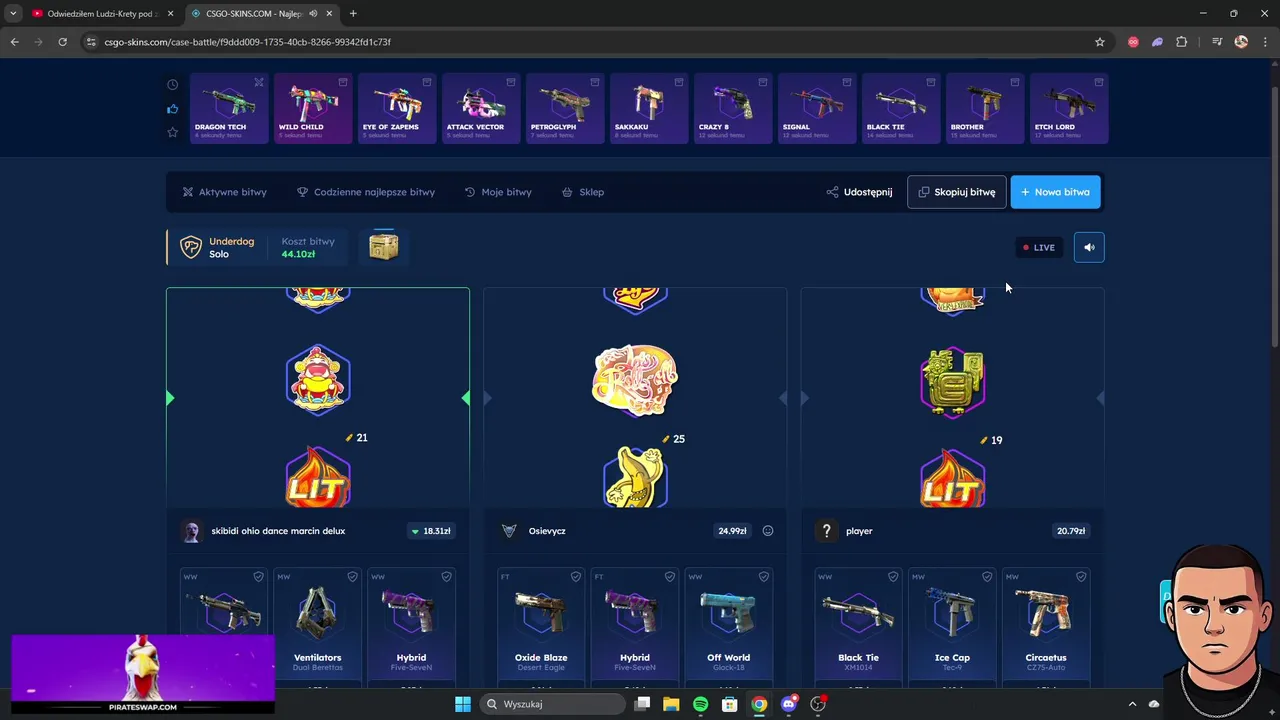Click Udostępnij share link
1280x720 pixels.
click(x=860, y=192)
